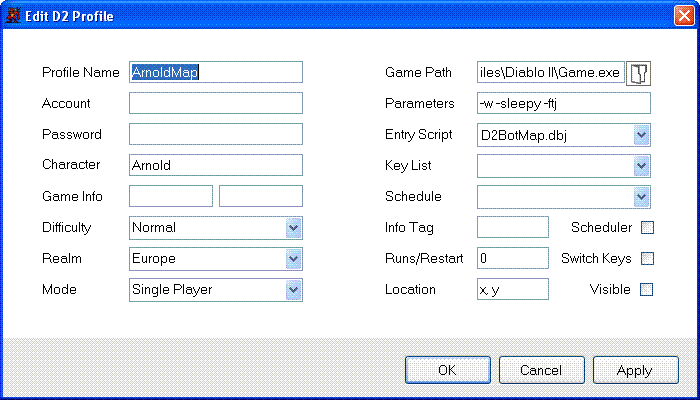Click the second Game Info field

[x=261, y=196]
